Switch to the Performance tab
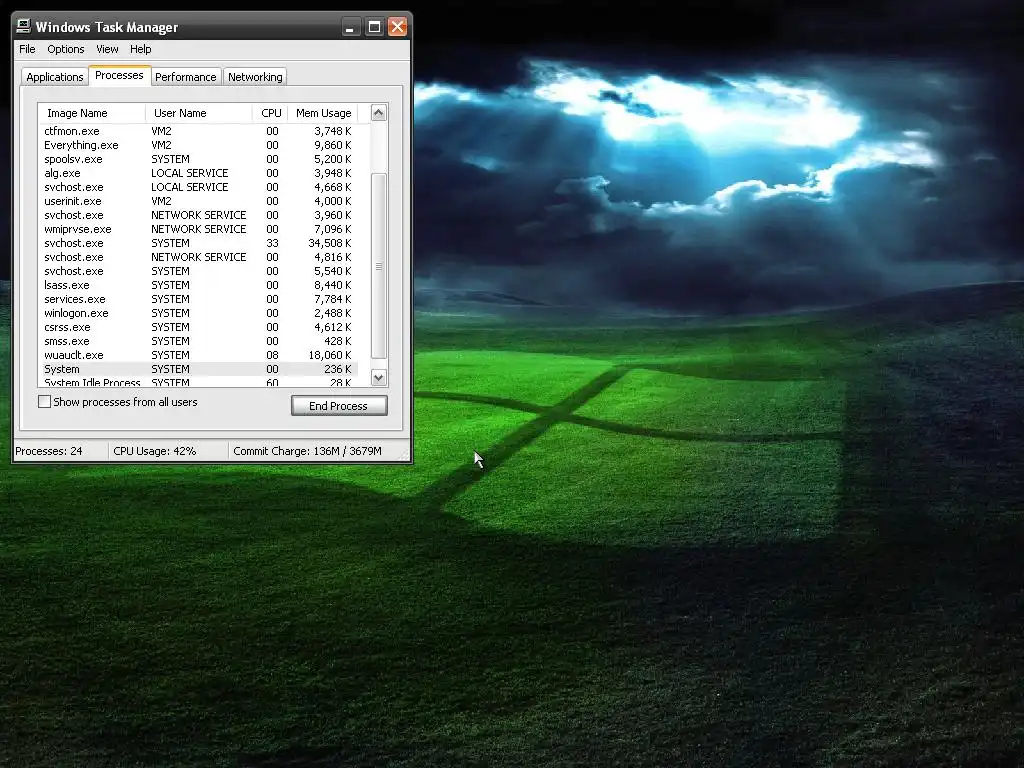The width and height of the screenshot is (1024, 768). pos(185,77)
